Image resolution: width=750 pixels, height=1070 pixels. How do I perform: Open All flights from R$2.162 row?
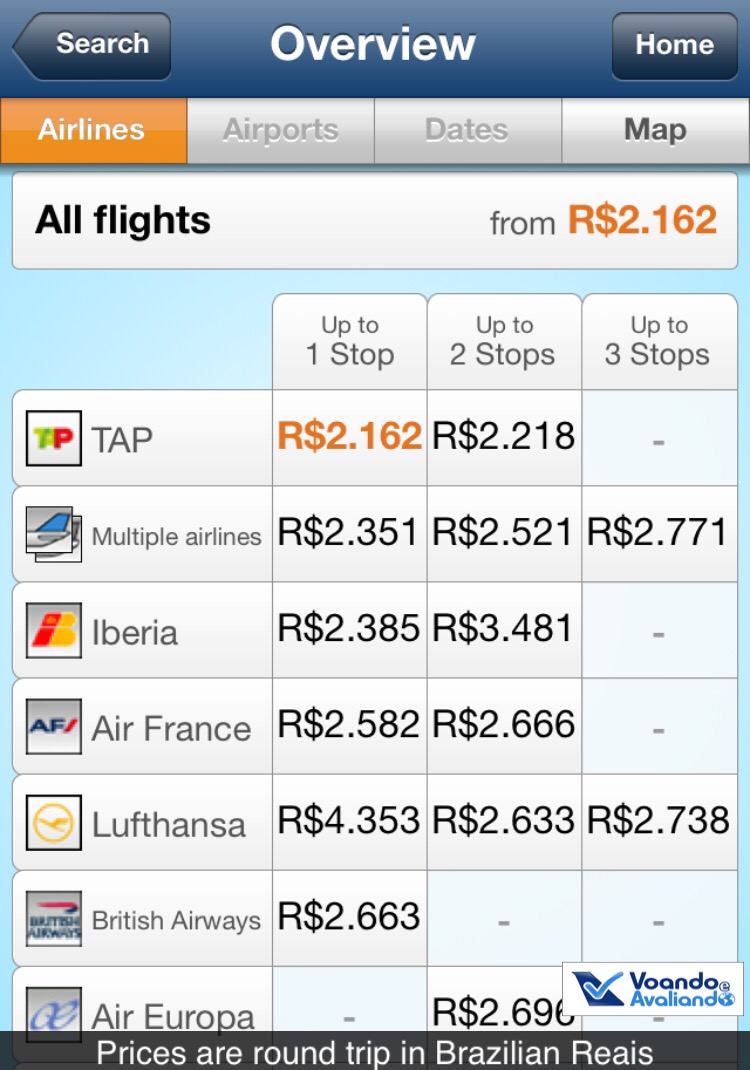375,220
